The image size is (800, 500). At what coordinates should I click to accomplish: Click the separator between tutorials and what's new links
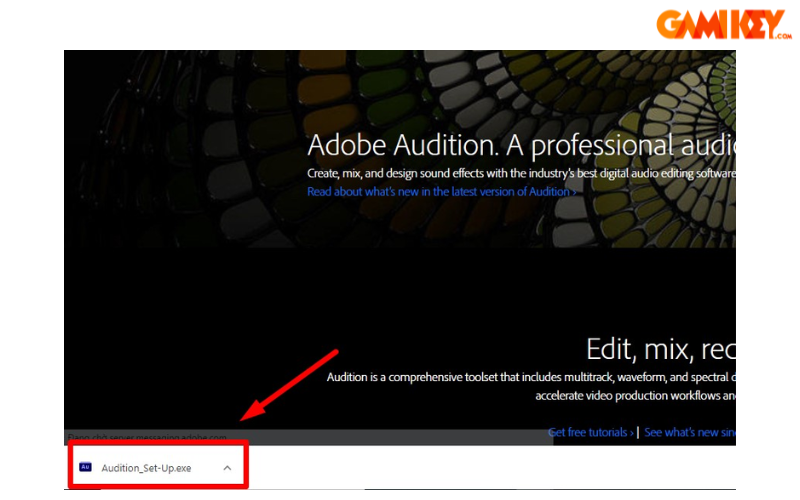tap(638, 432)
